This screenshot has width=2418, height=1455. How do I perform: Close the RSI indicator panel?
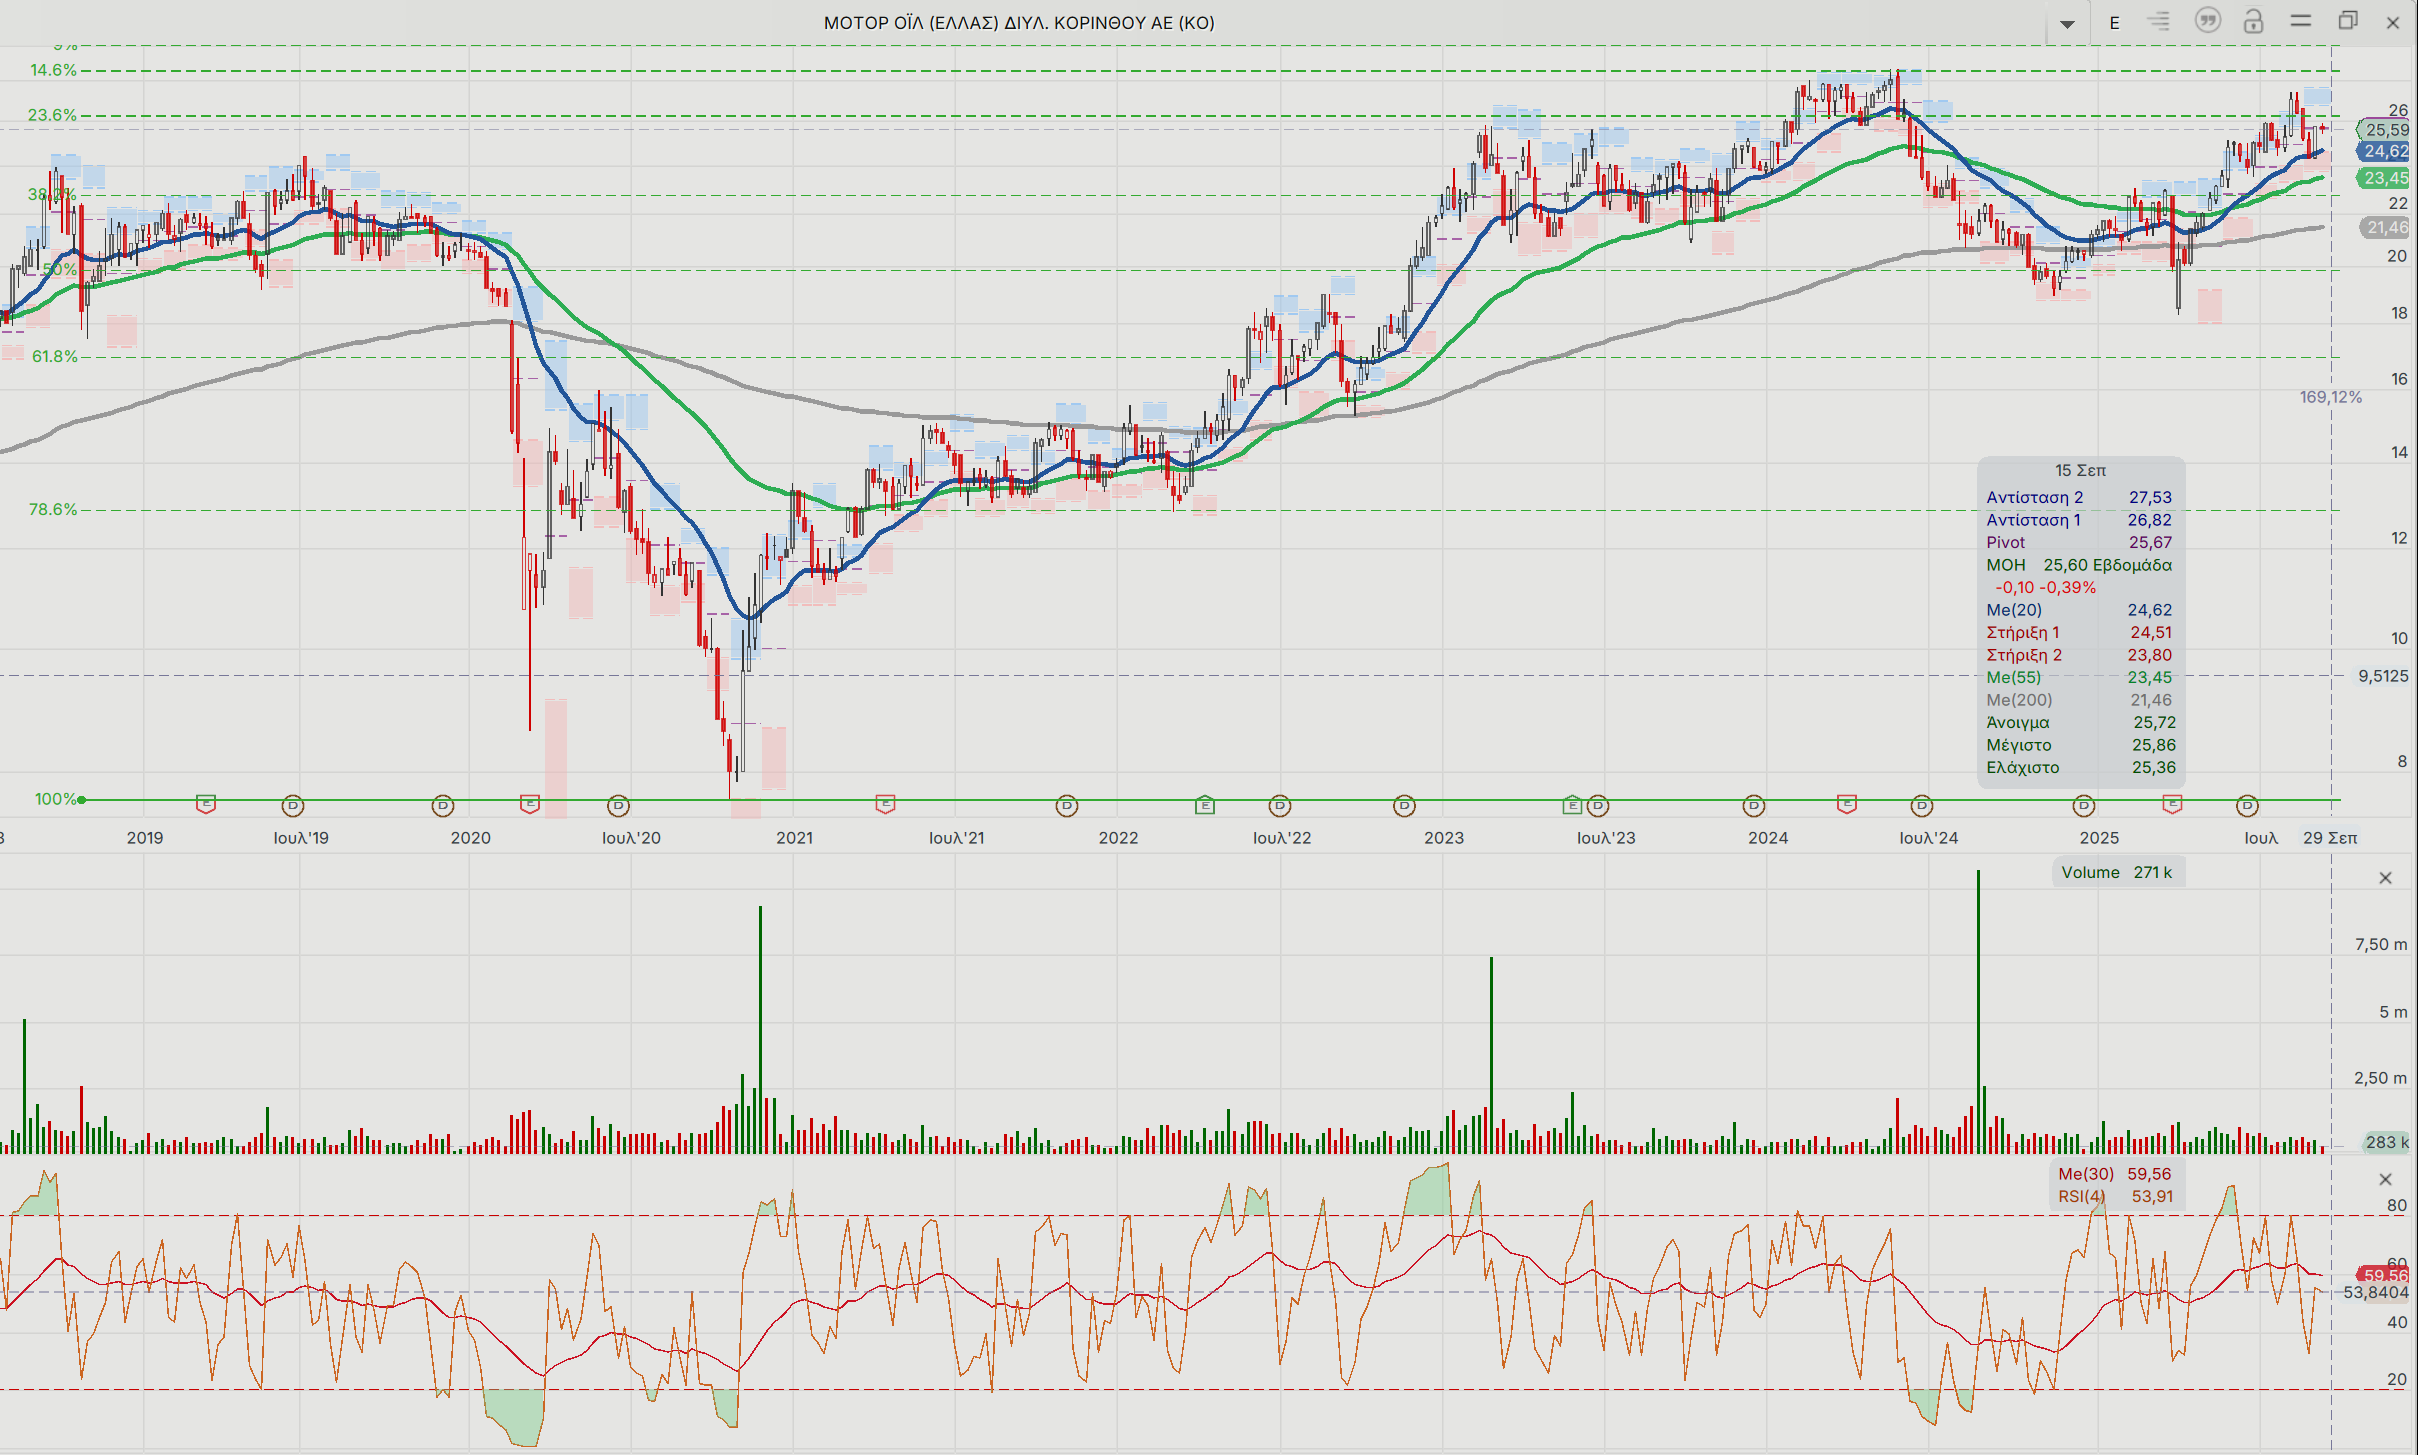2385,1179
